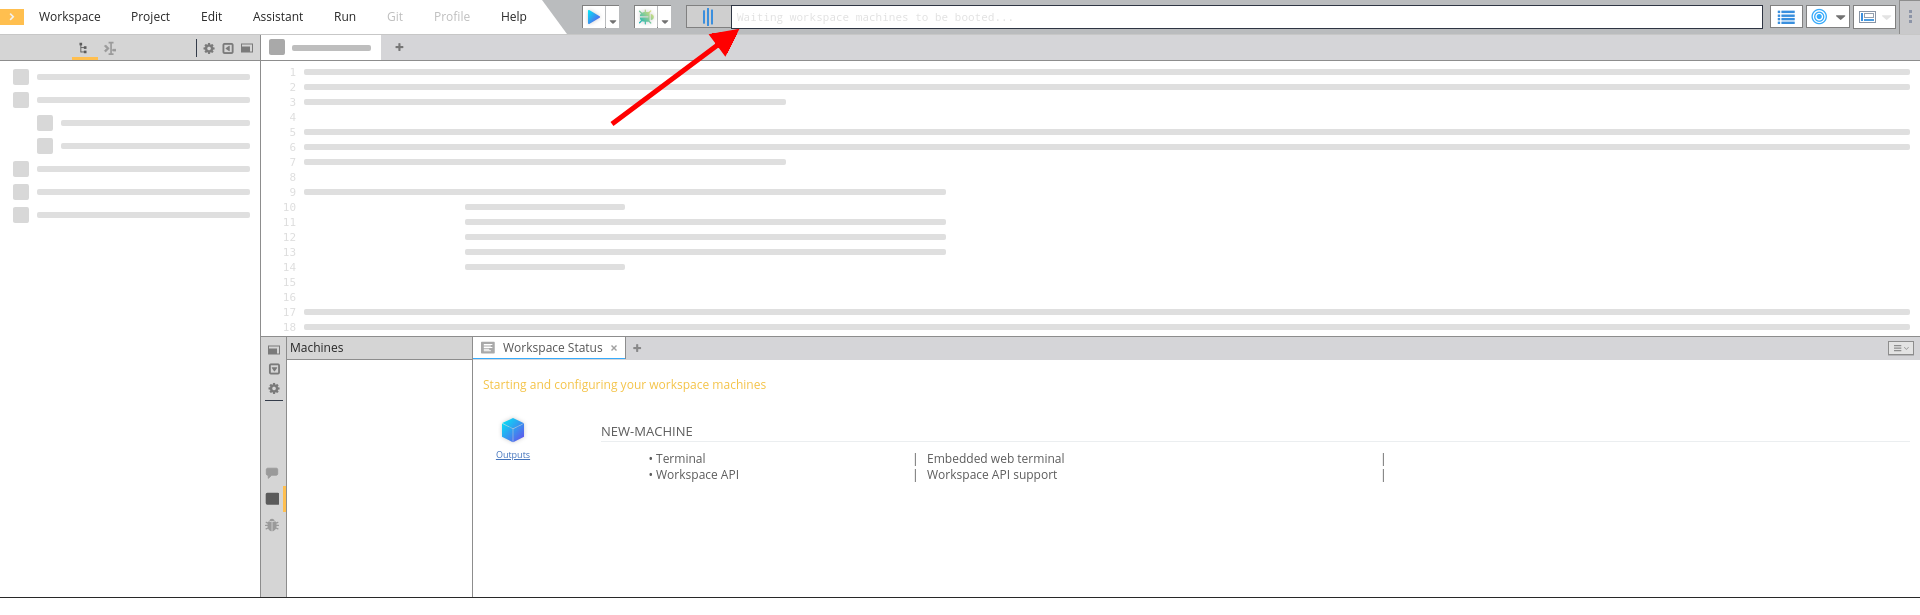Expand the Run command dropdown arrow

tap(613, 19)
